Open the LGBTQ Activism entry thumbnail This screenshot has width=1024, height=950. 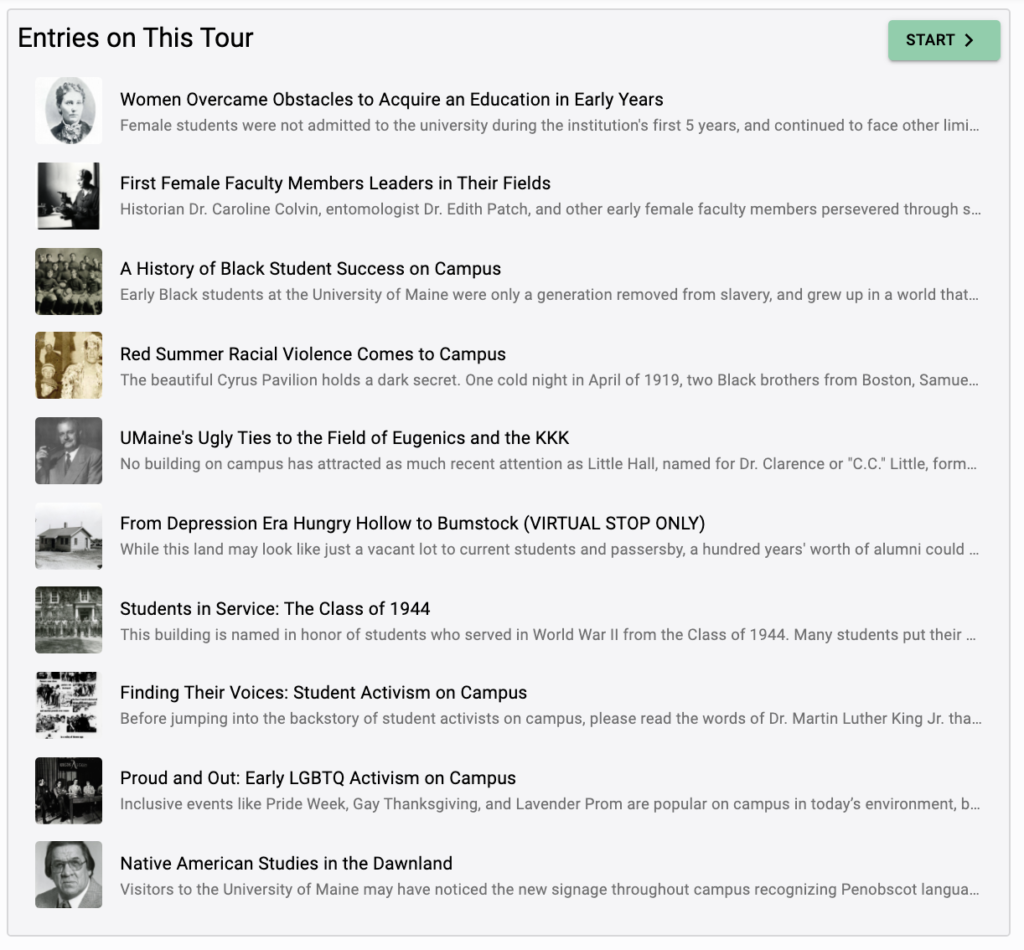click(69, 791)
